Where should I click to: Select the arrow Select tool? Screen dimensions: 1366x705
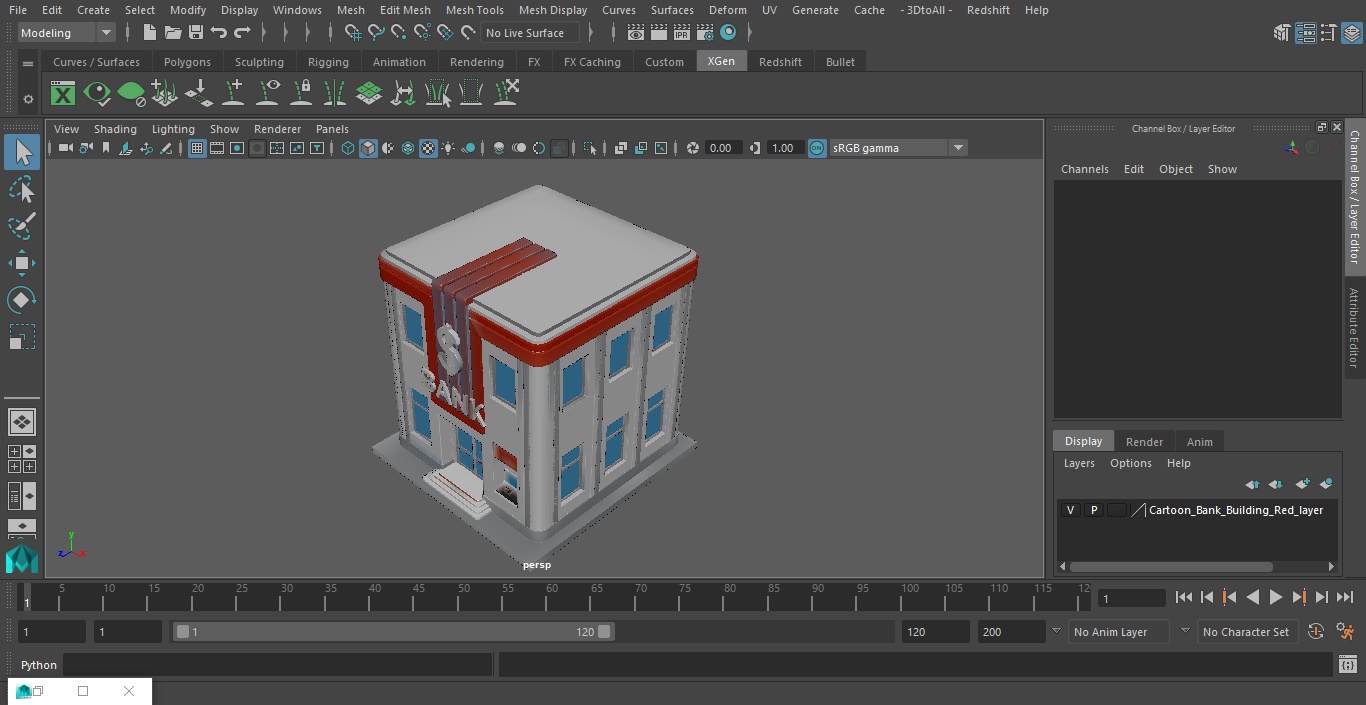pyautogui.click(x=21, y=152)
